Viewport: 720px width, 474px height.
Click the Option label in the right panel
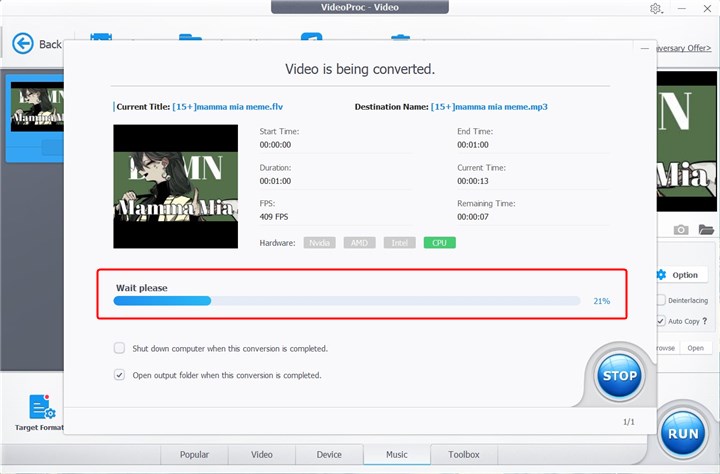pyautogui.click(x=685, y=275)
